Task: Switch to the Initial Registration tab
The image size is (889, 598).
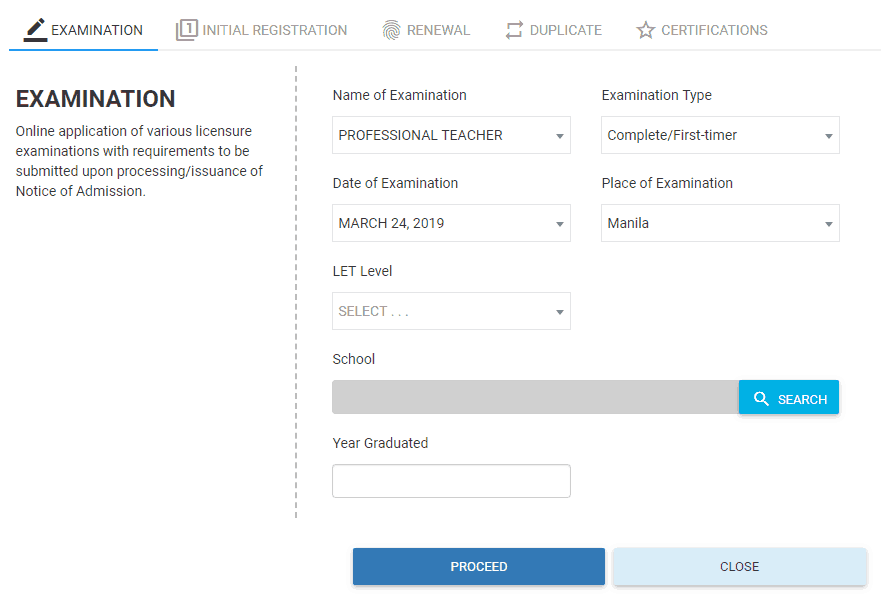Action: pyautogui.click(x=262, y=29)
